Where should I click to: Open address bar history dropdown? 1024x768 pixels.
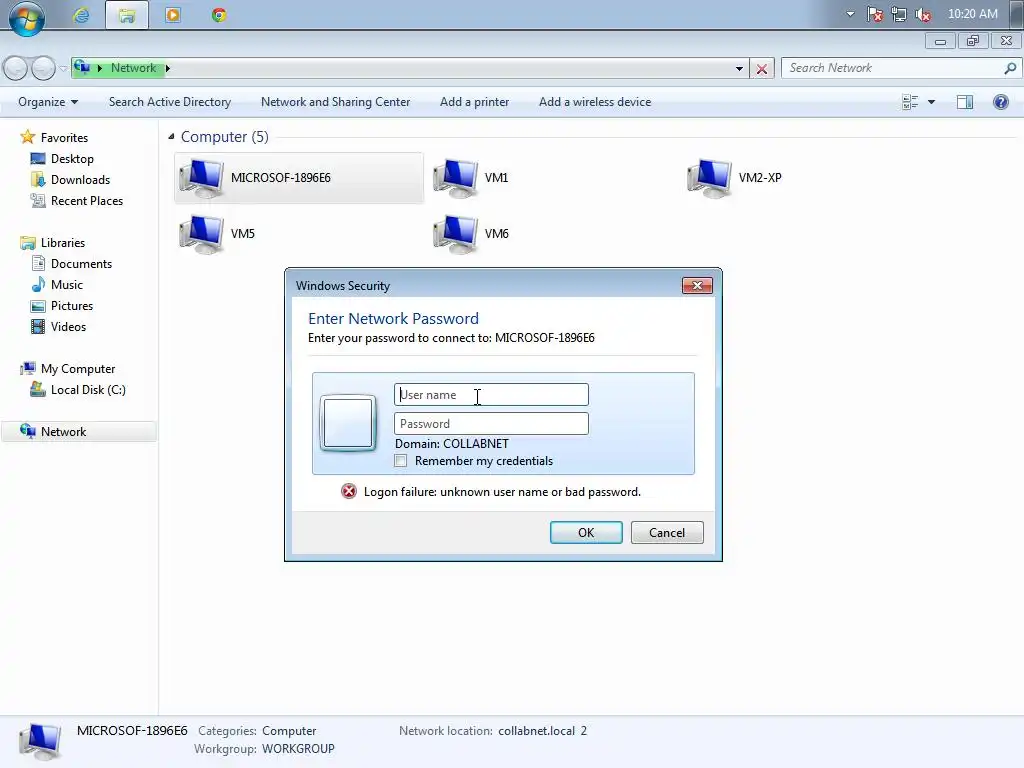point(739,69)
